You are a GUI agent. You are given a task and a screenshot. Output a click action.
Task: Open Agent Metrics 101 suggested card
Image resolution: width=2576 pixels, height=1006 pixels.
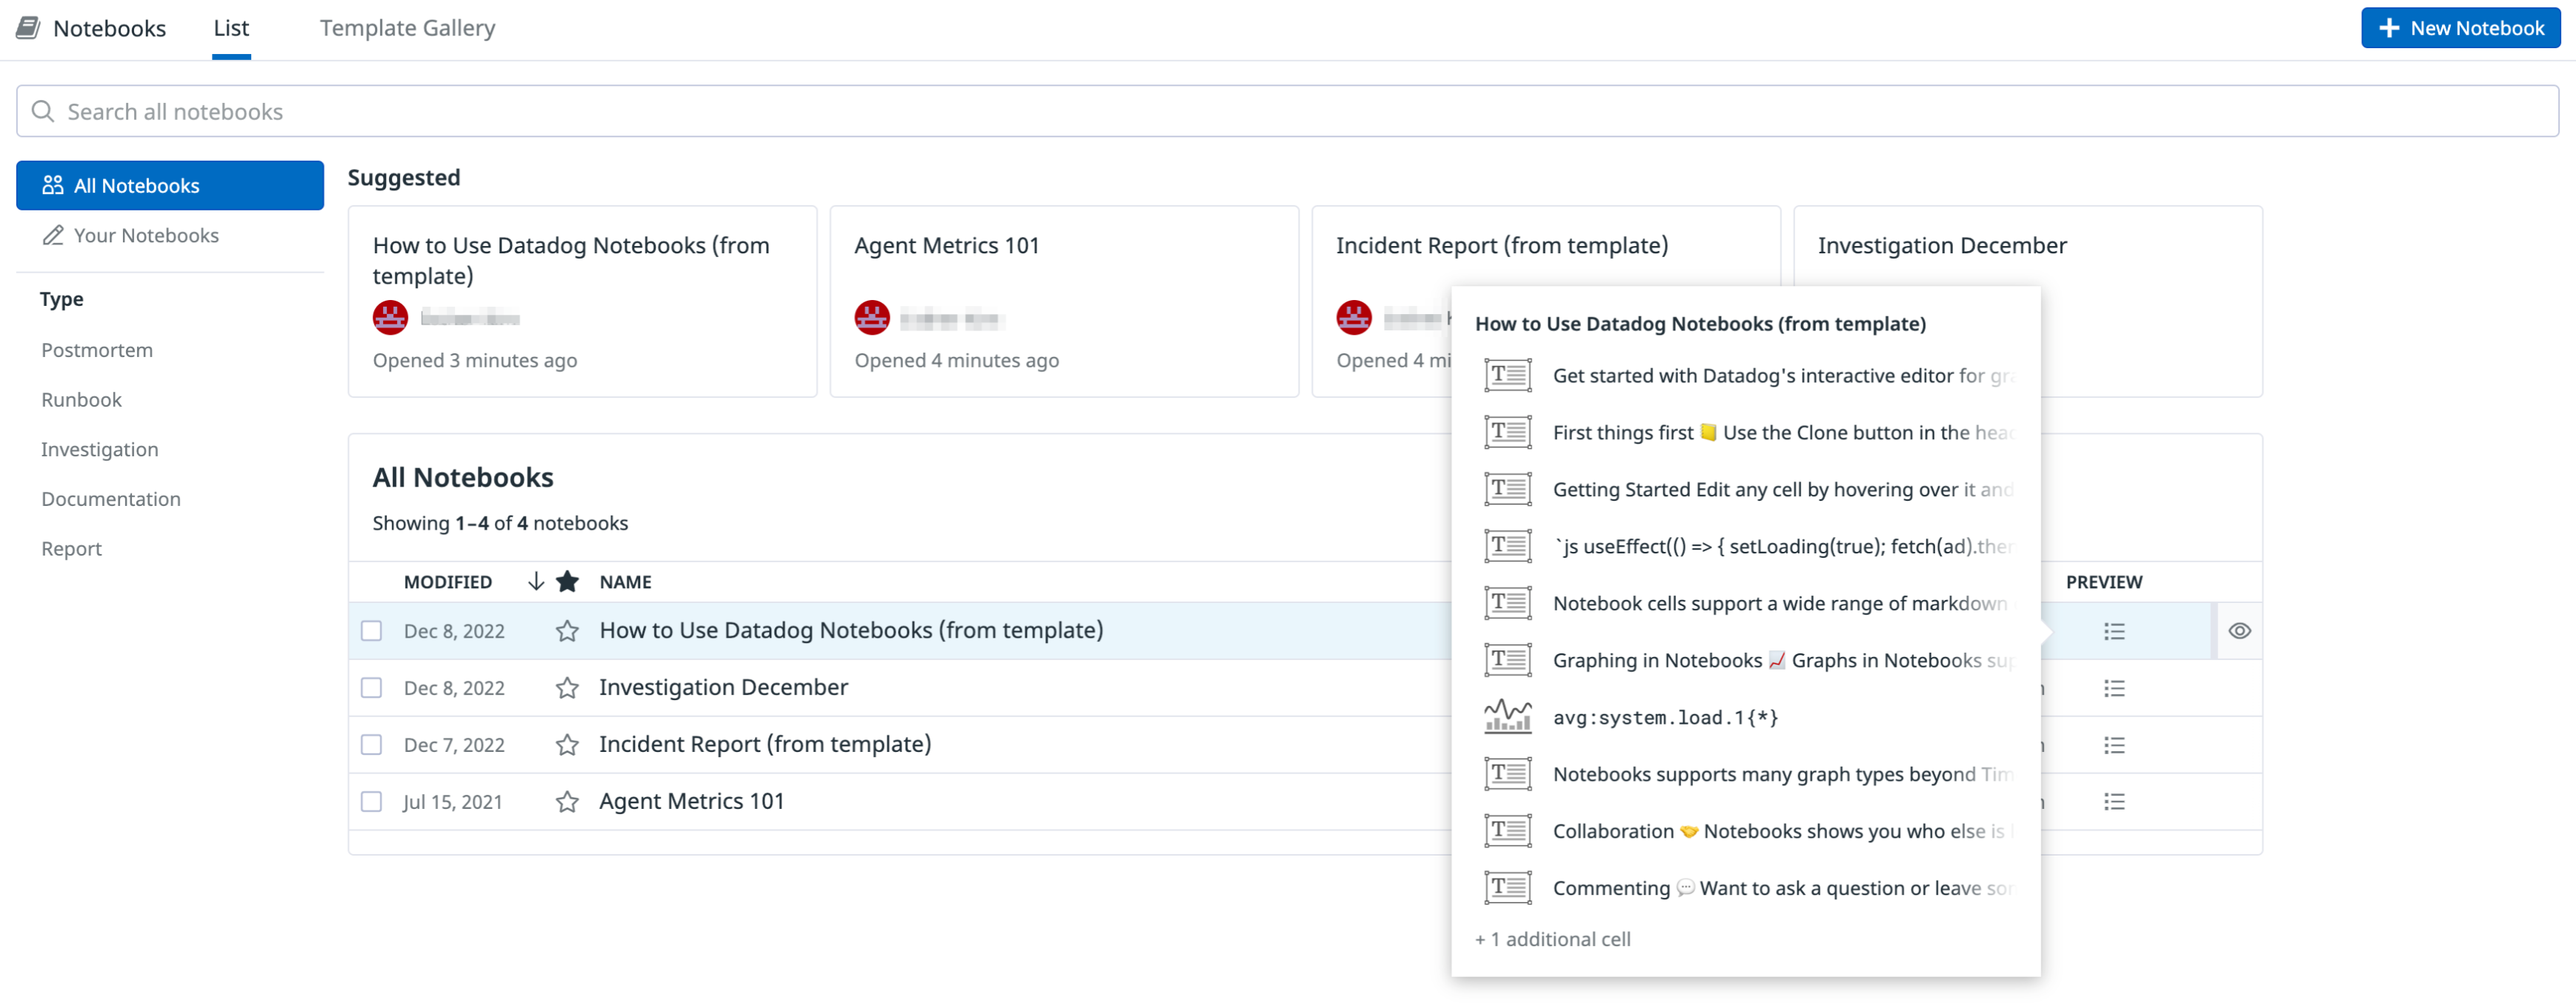[1064, 302]
